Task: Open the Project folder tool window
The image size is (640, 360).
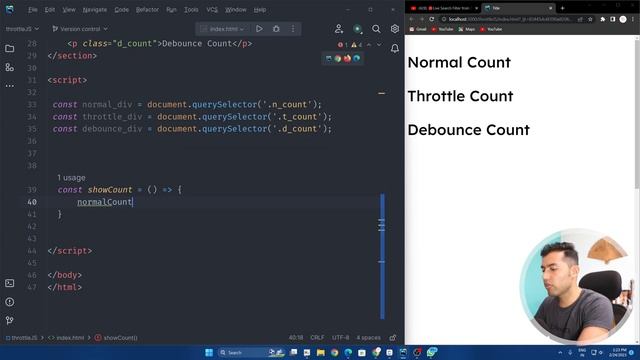Action: click(x=10, y=49)
